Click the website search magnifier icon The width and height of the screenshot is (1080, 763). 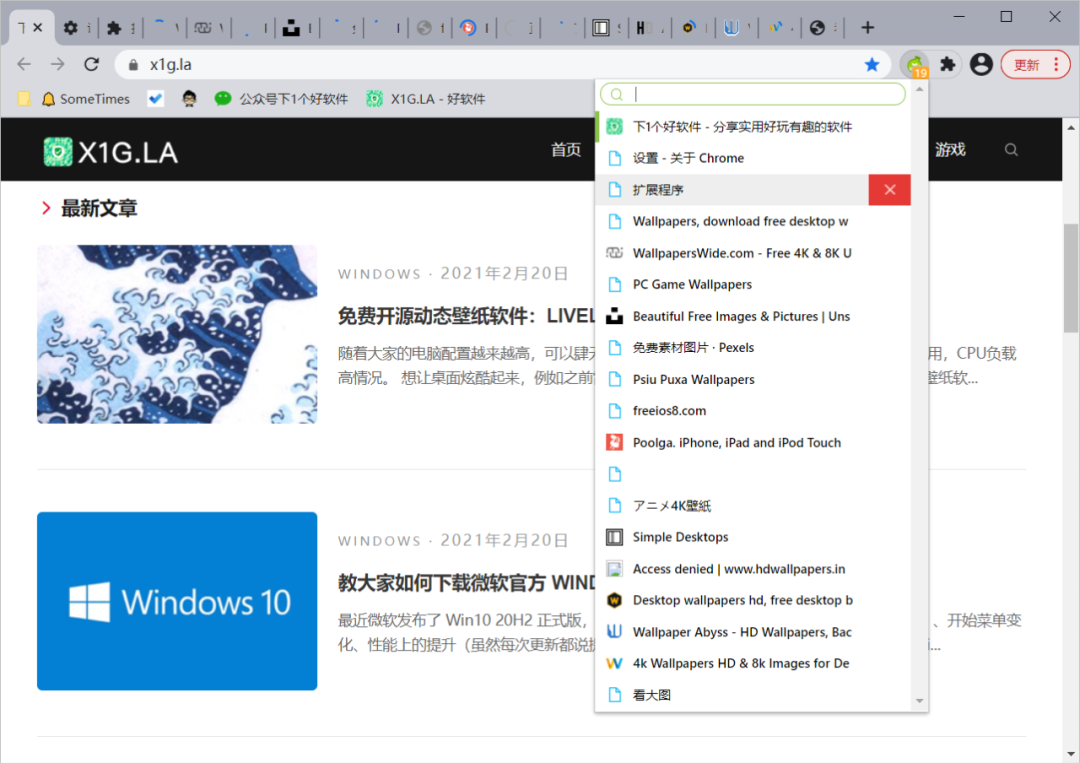click(1011, 149)
